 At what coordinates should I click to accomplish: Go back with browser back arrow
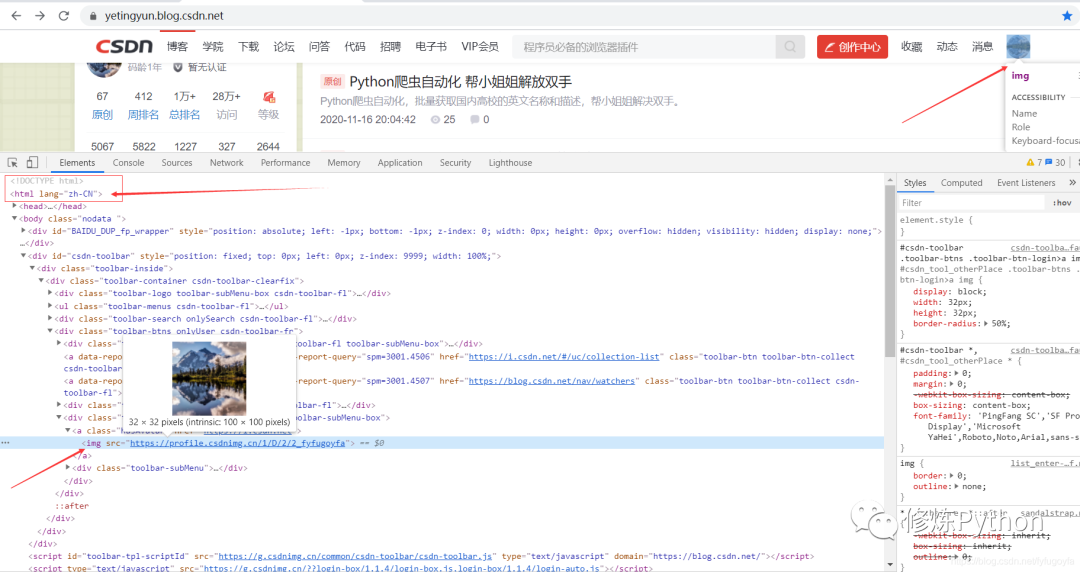click(x=16, y=15)
